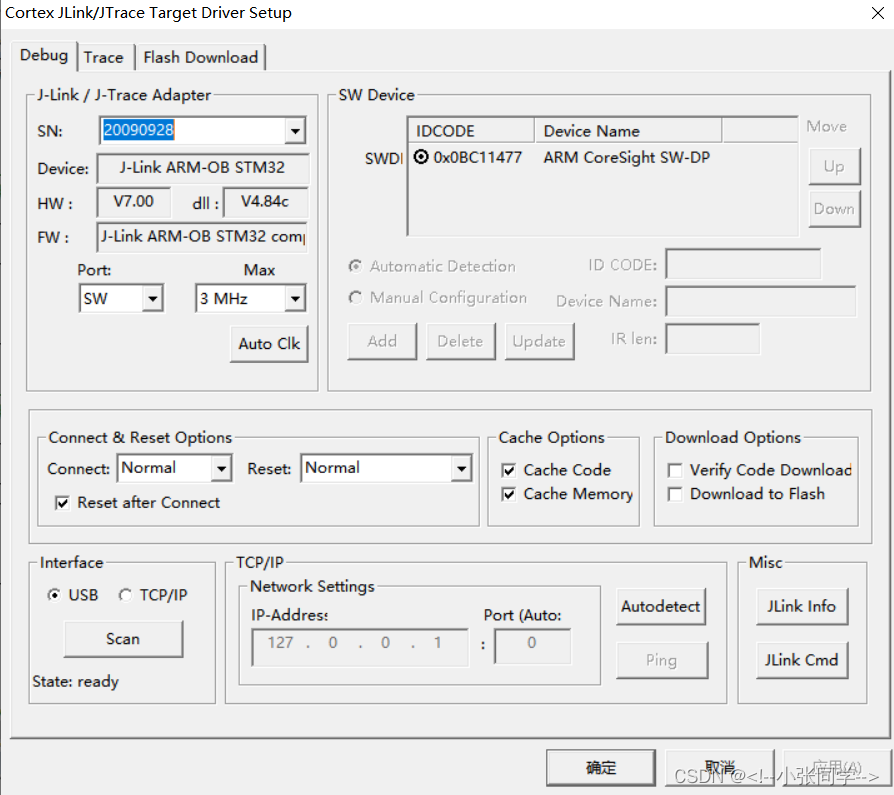Viewport: 894px width, 795px height.
Task: Click the Device Name column header
Action: tap(628, 131)
